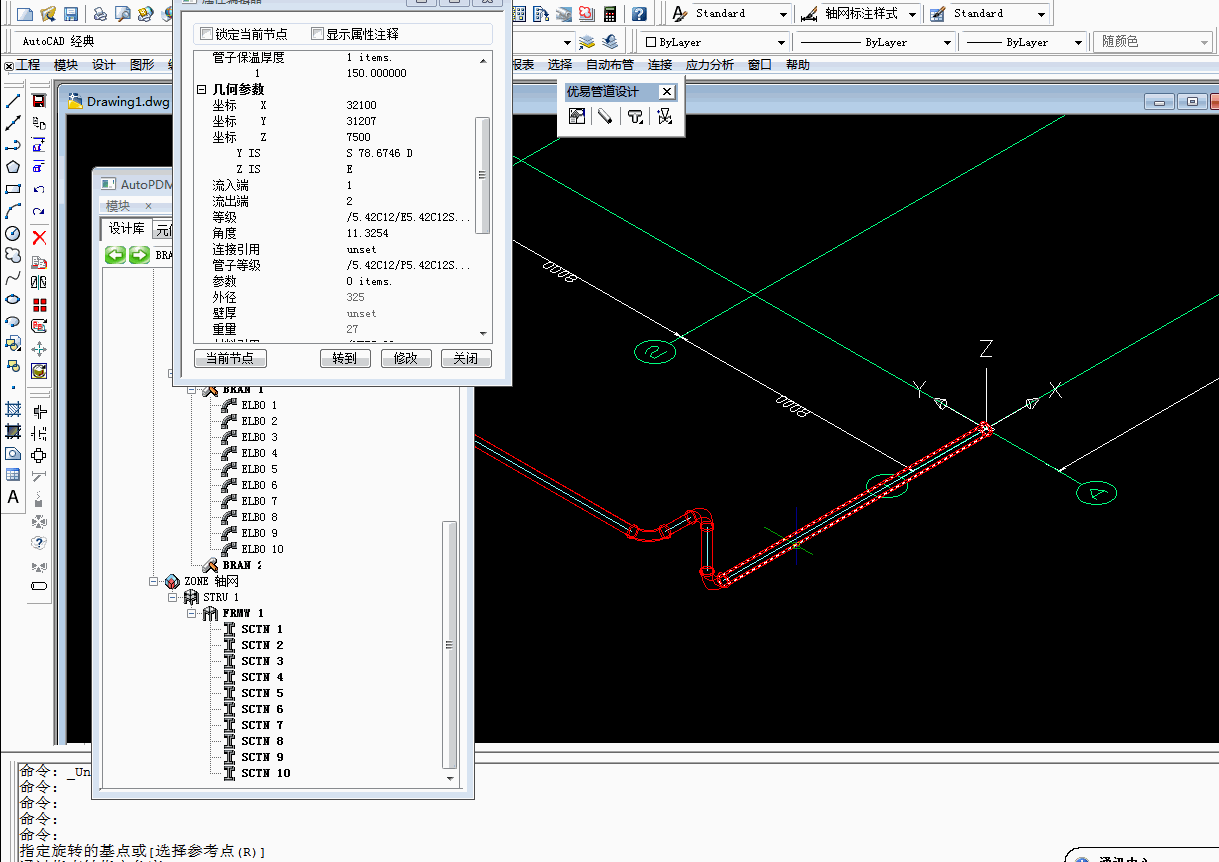Screen dimensions: 1219x862
Task: Click the 角度 value 11.3254
Action: click(x=367, y=234)
